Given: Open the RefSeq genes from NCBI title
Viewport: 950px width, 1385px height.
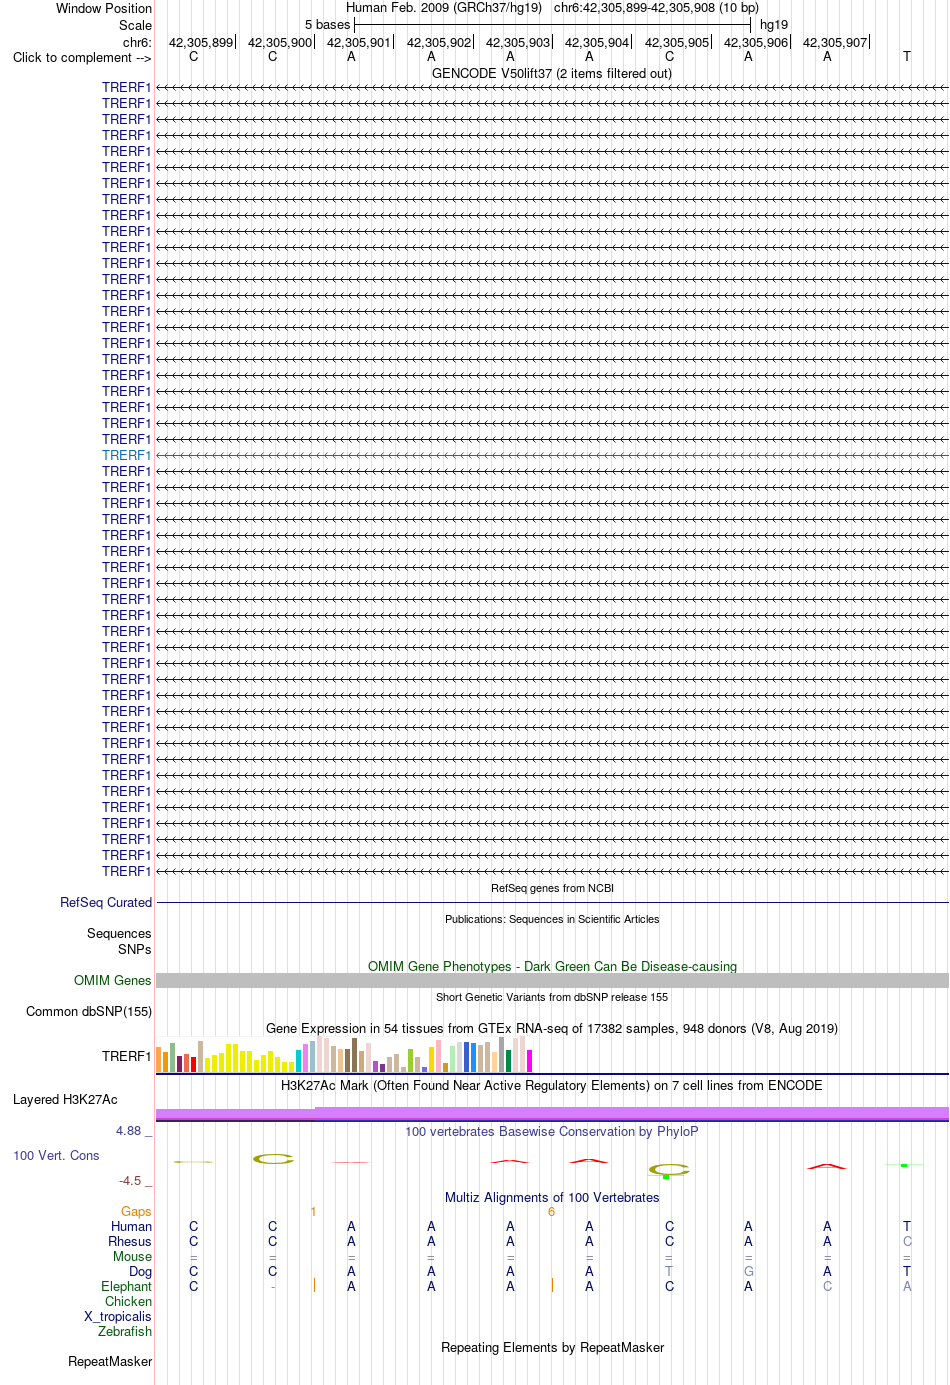Looking at the screenshot, I should point(552,888).
